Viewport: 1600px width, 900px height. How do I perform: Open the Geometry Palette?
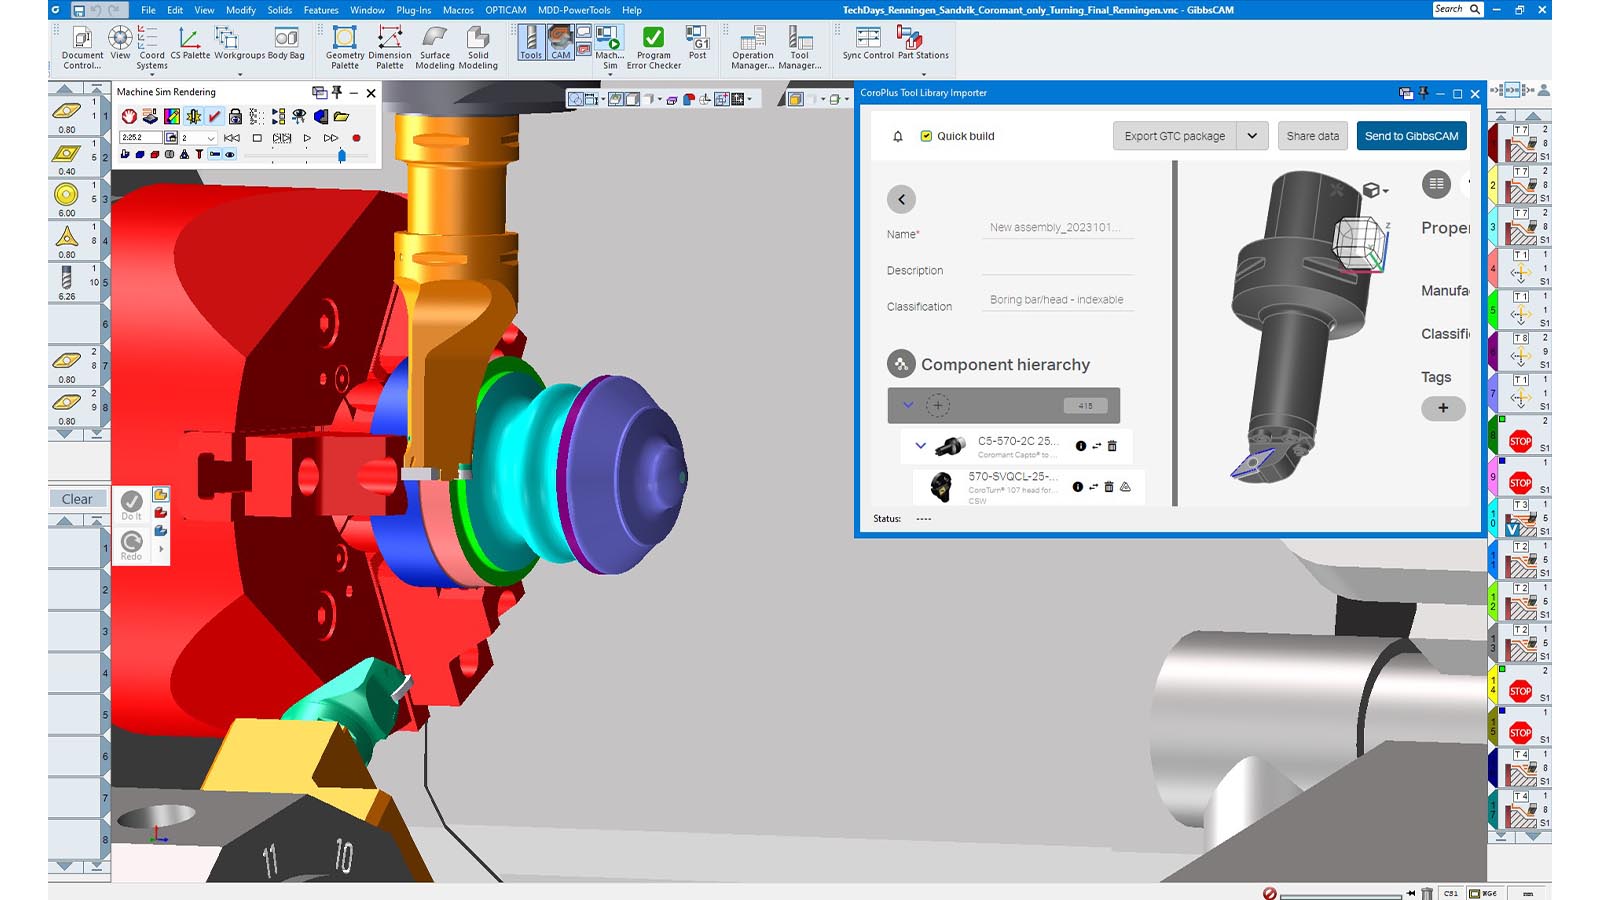(345, 48)
